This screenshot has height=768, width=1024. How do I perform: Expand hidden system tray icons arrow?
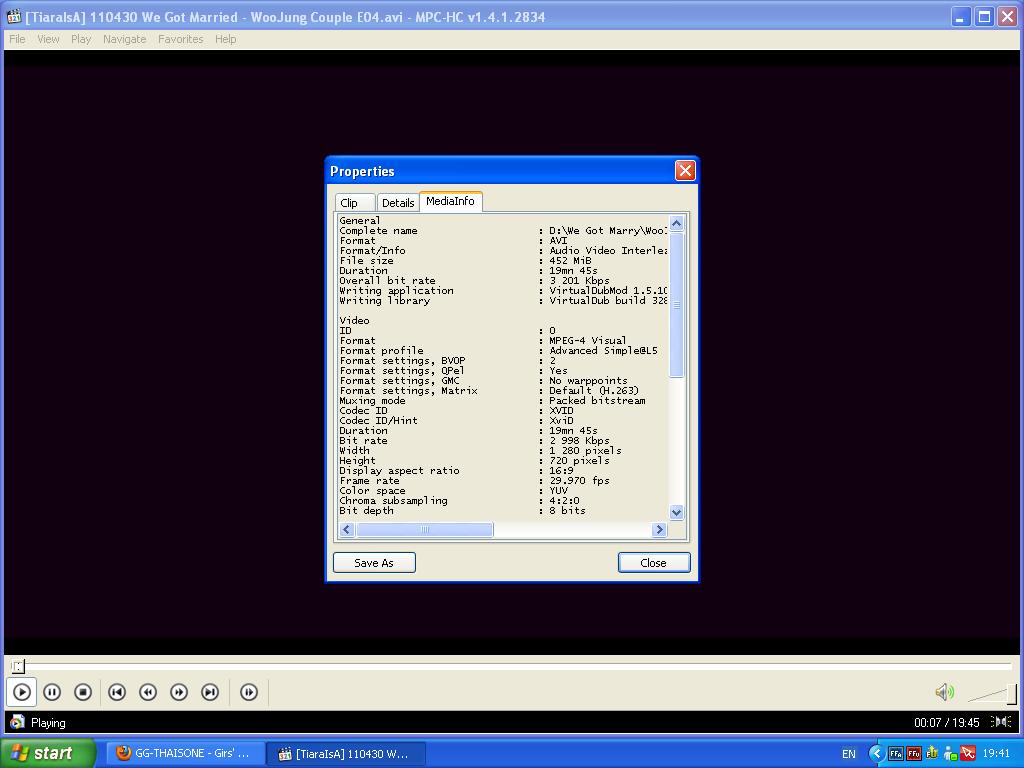coord(876,754)
